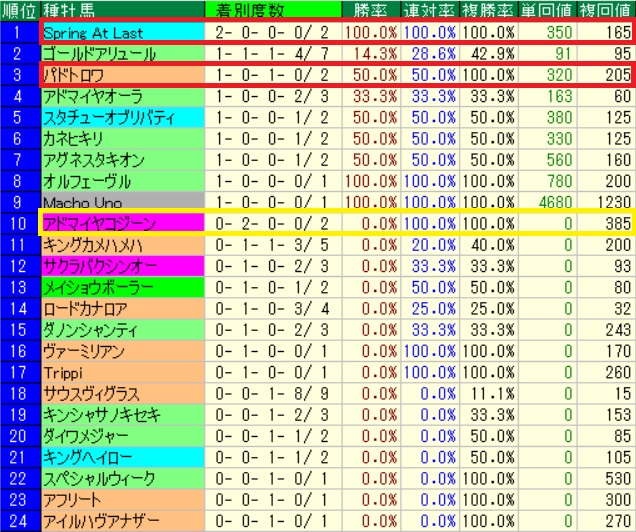Click the 243 place return value
636x532 pixels.
tap(619, 330)
